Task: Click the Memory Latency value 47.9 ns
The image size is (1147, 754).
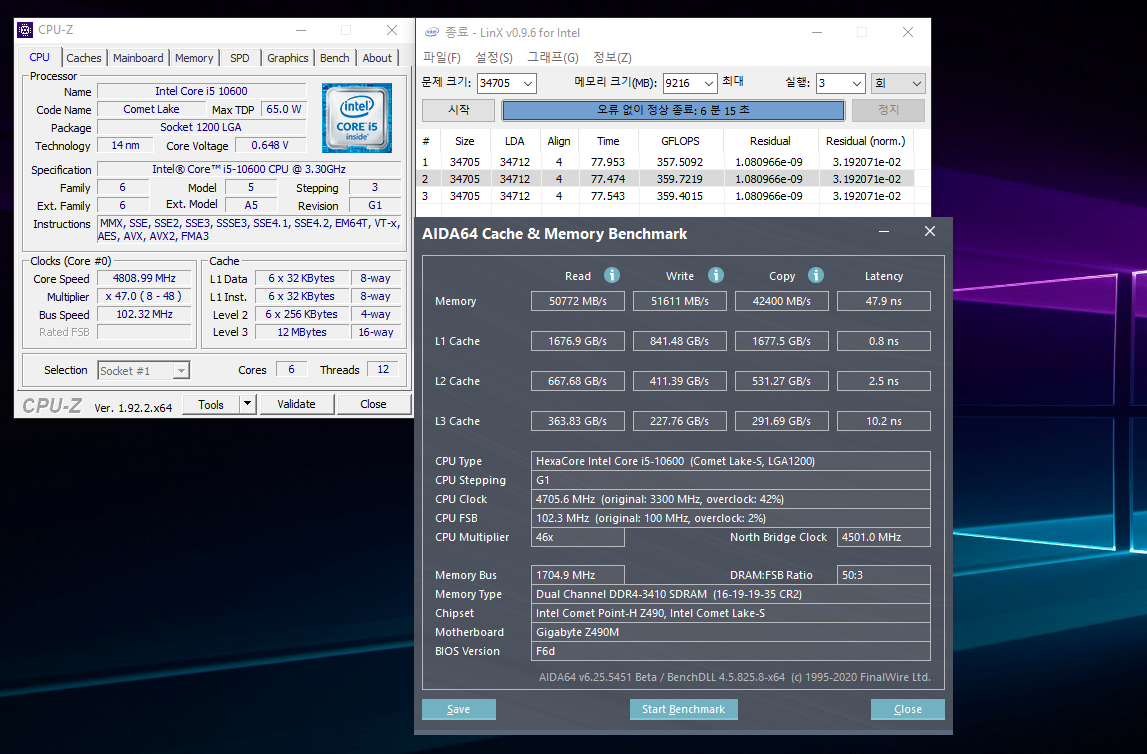Action: (x=884, y=301)
